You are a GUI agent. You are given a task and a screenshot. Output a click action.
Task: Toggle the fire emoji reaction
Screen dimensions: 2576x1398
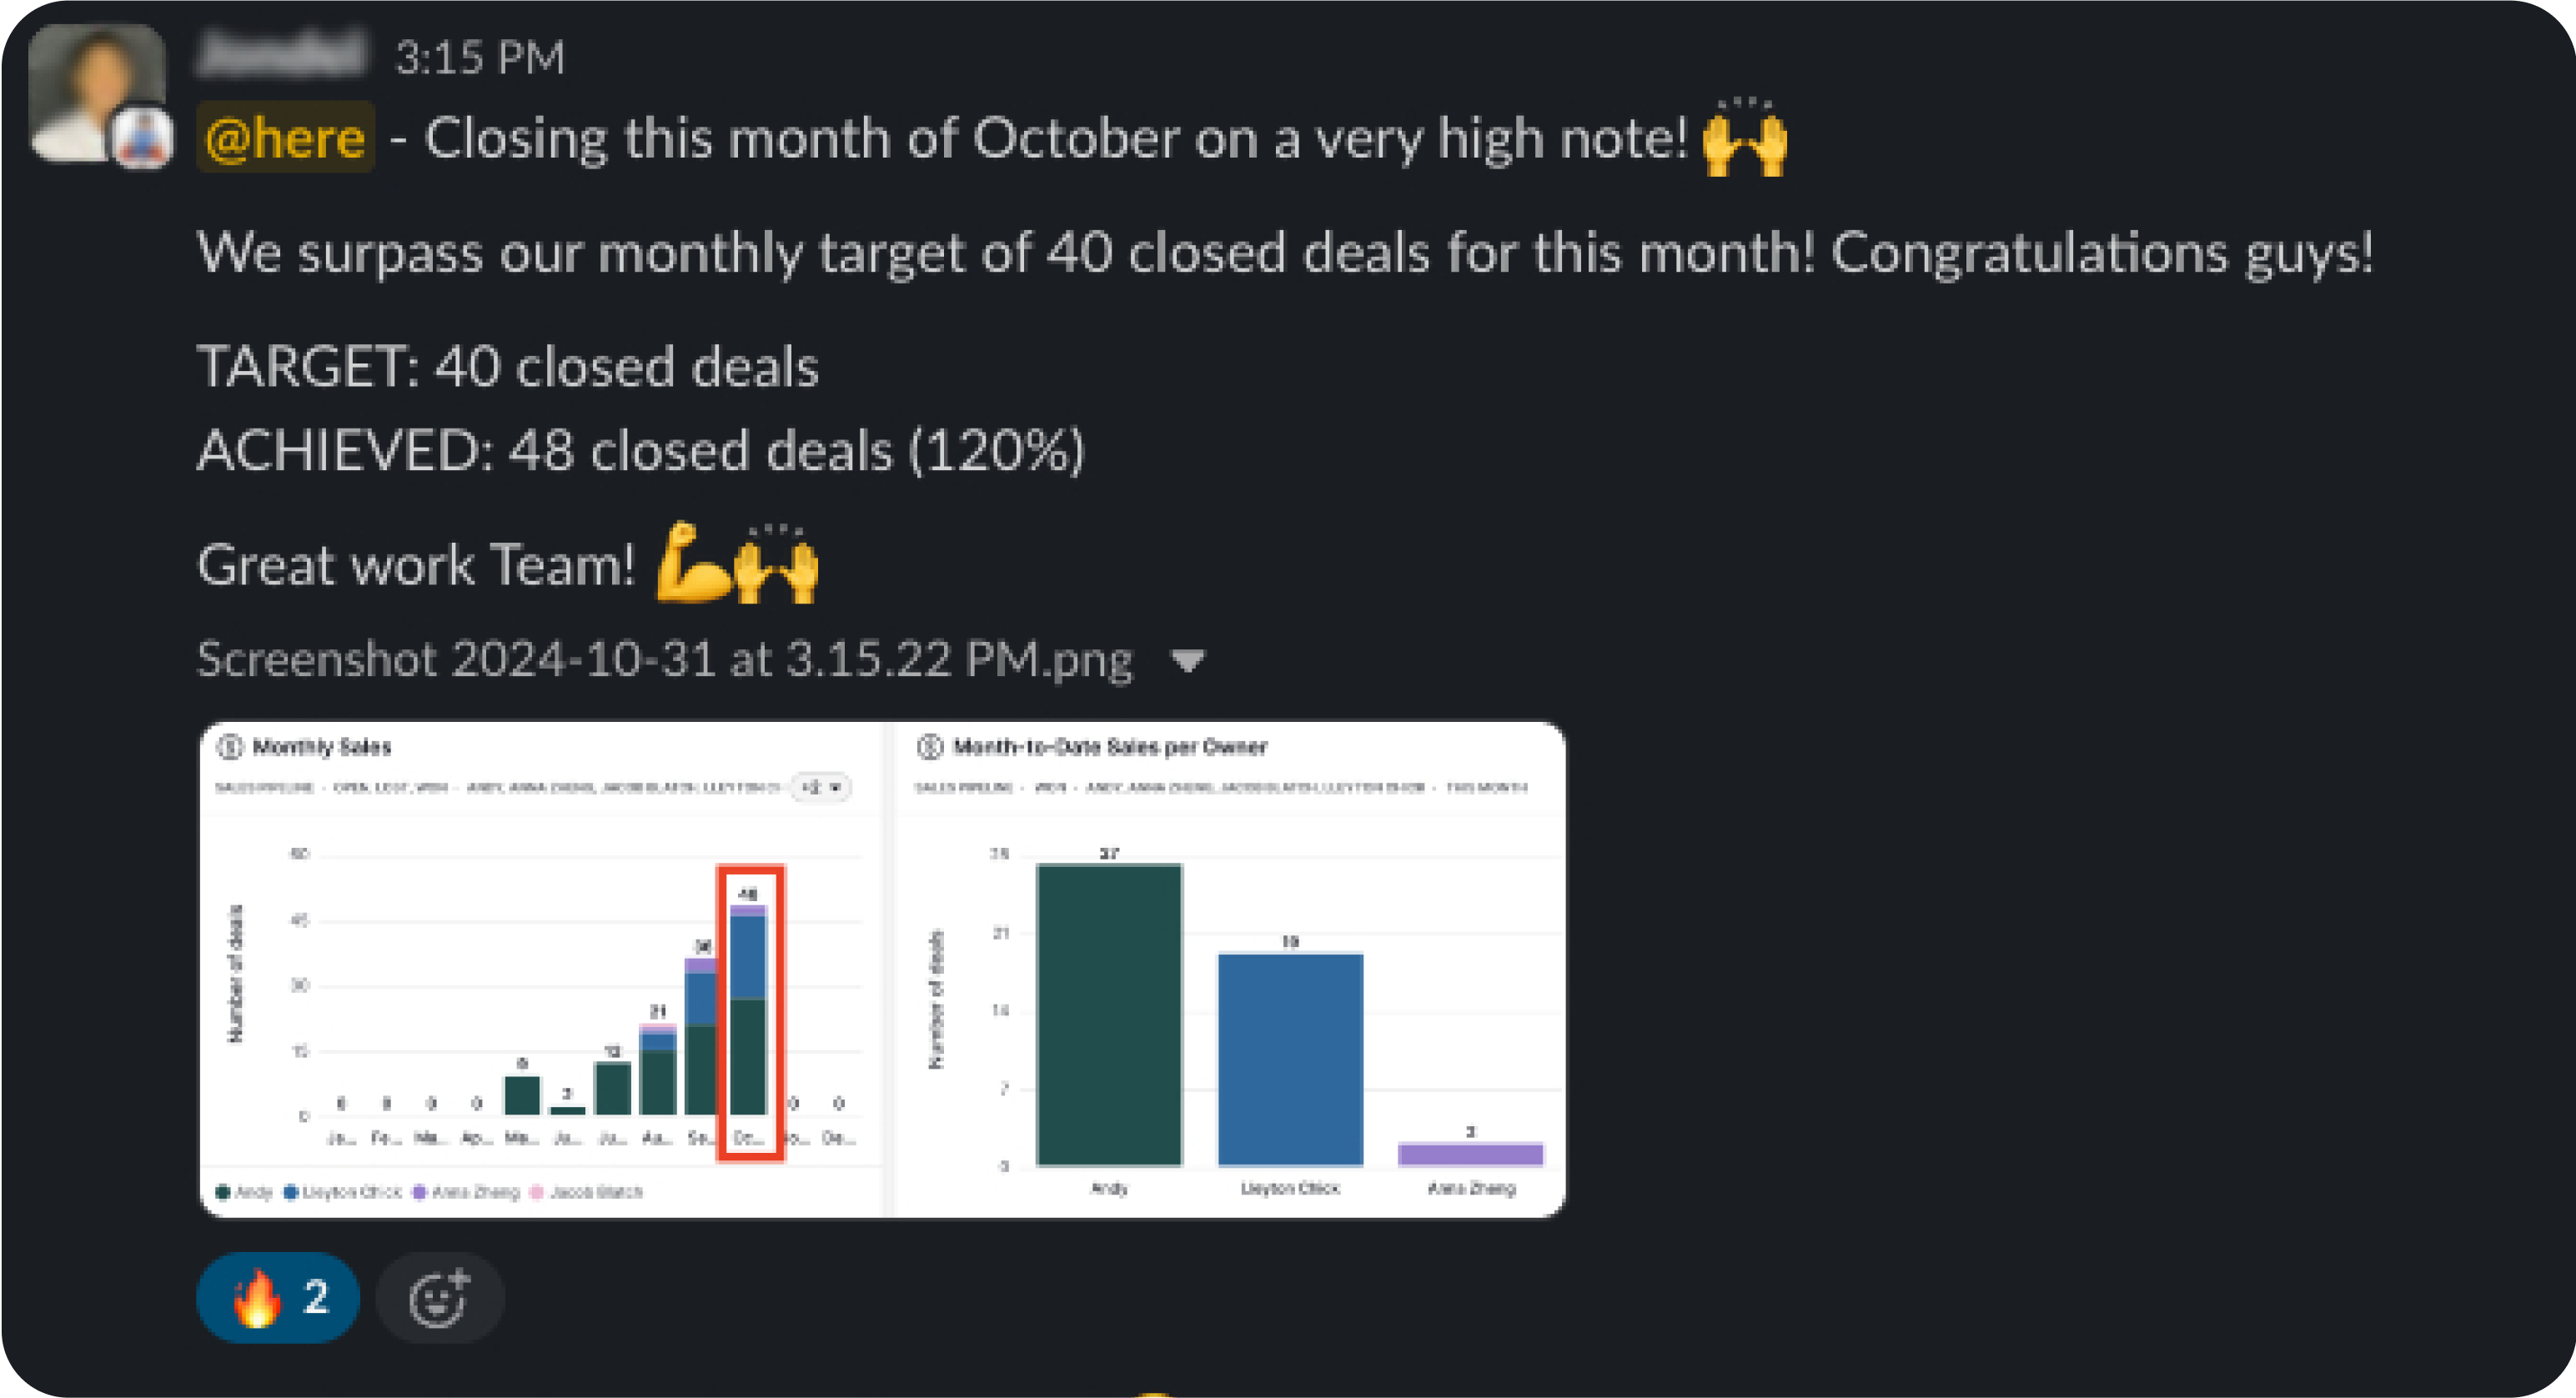[278, 1297]
